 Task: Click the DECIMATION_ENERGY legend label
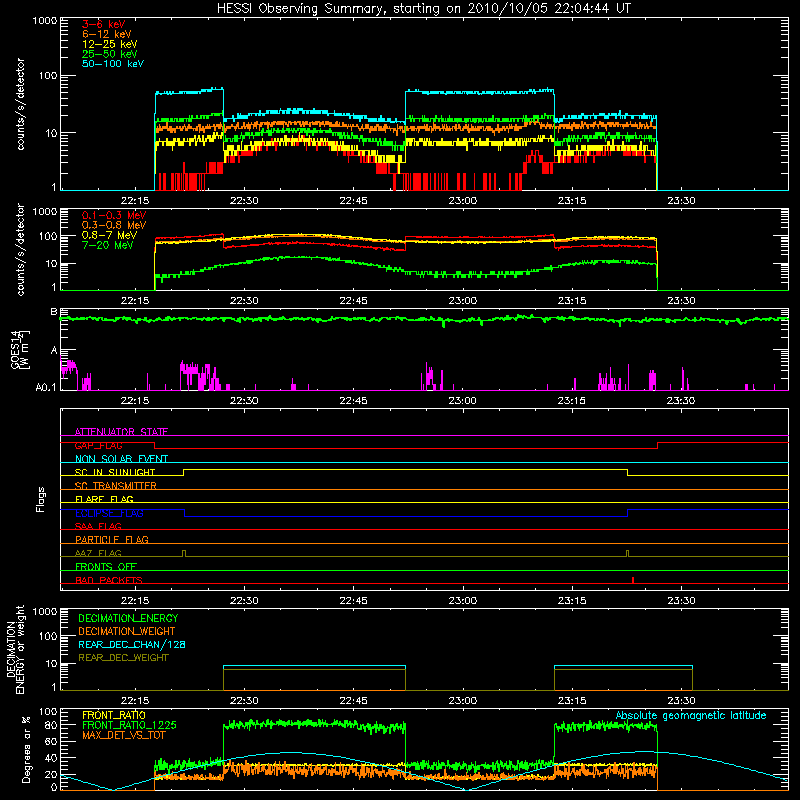tap(128, 618)
